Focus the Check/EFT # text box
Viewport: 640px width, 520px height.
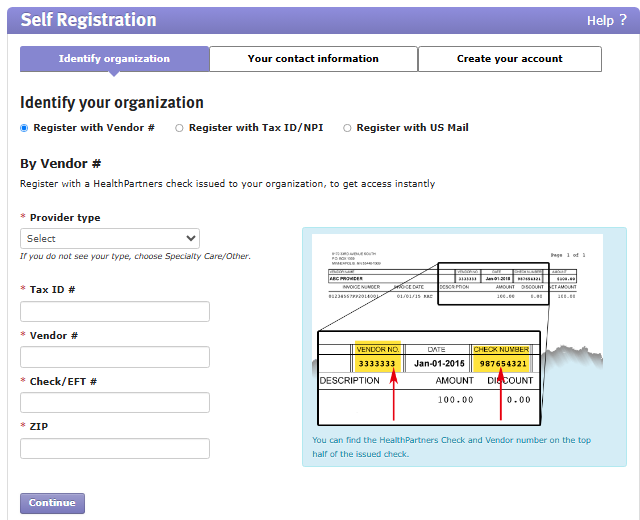(x=115, y=402)
